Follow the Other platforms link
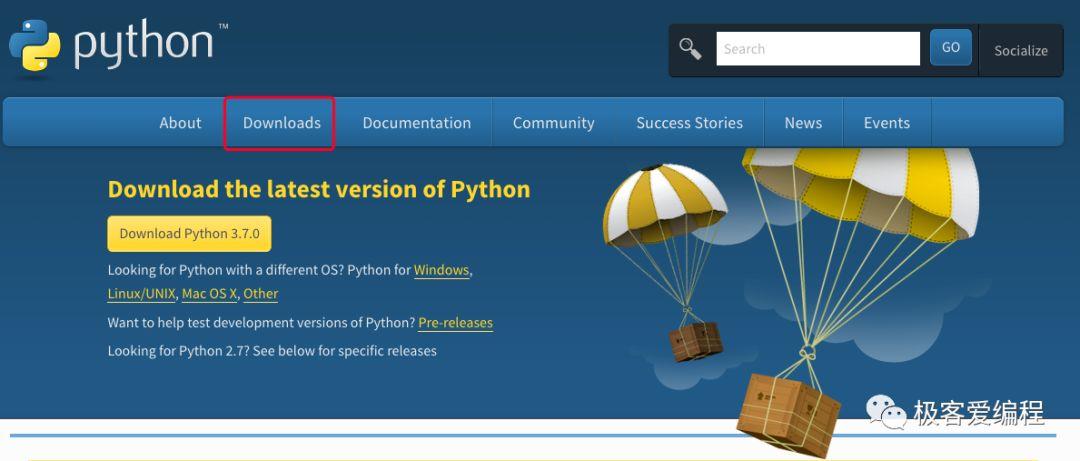 pos(260,294)
